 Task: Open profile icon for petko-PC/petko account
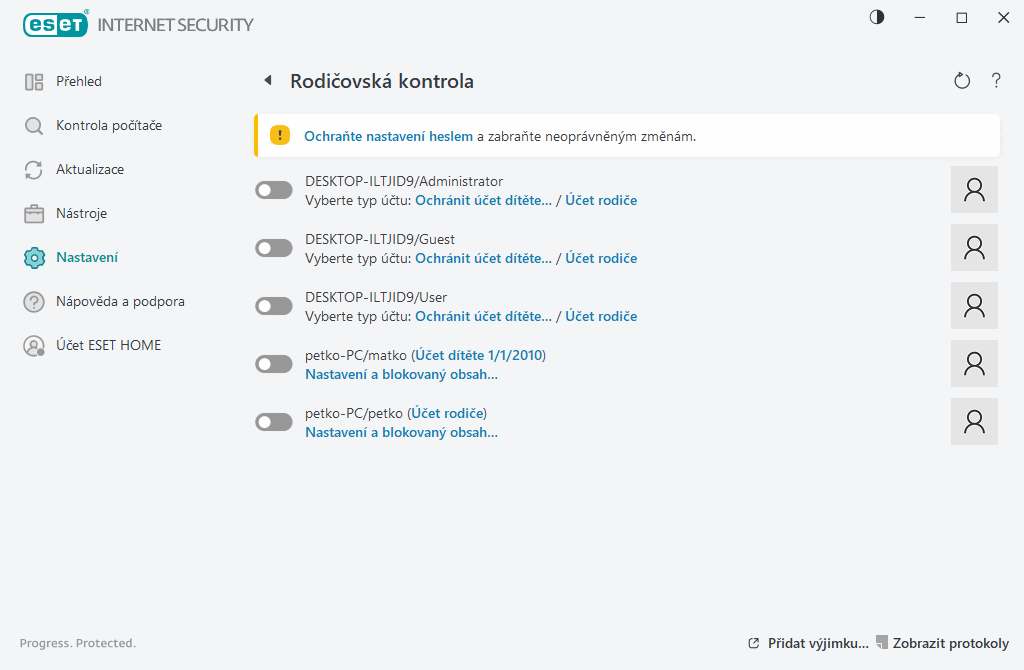click(x=973, y=421)
